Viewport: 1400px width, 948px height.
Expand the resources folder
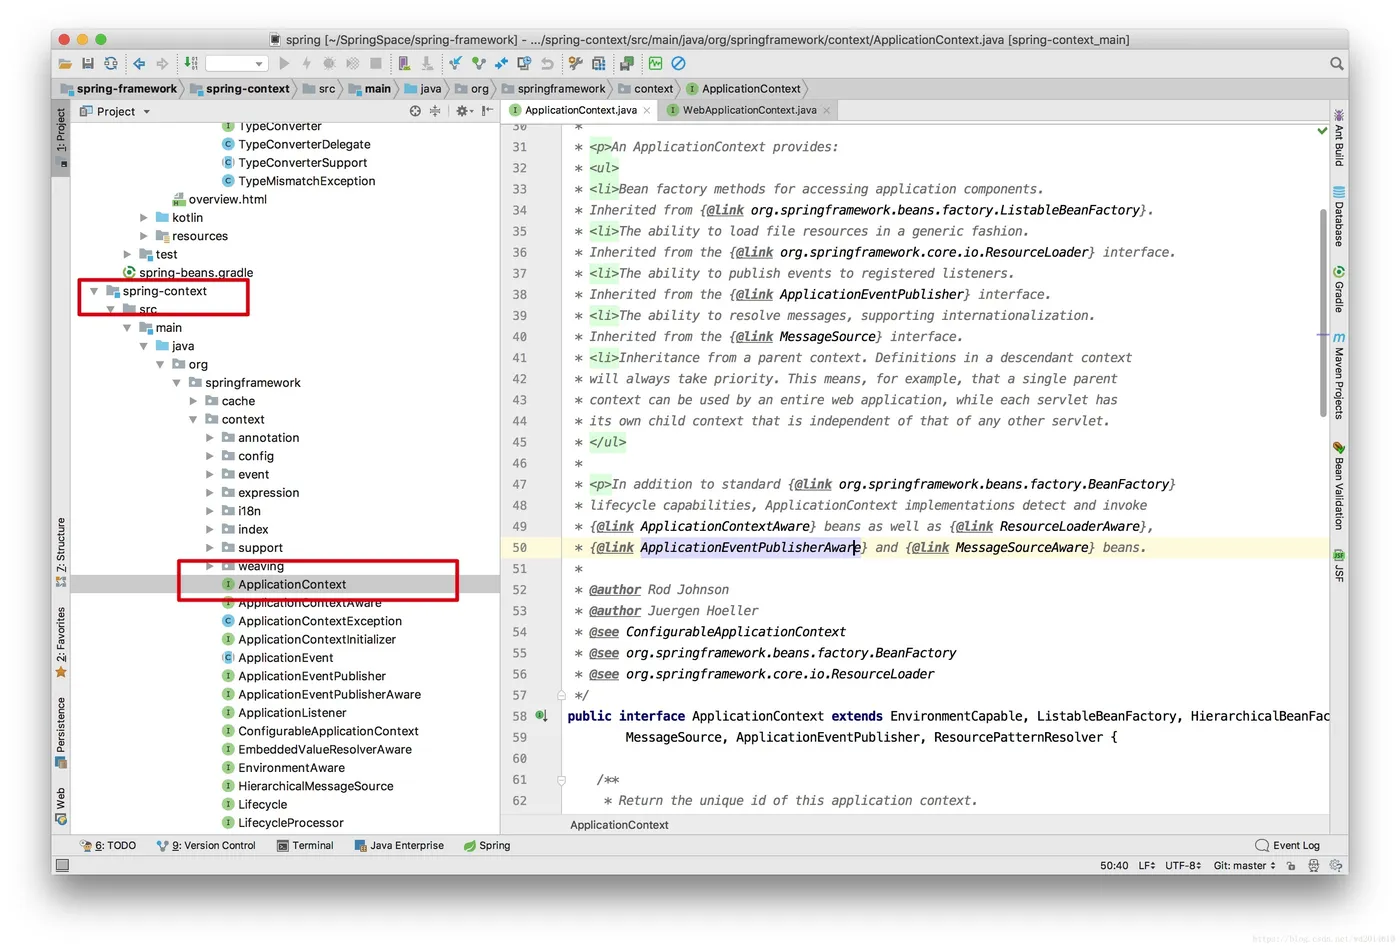(x=144, y=236)
